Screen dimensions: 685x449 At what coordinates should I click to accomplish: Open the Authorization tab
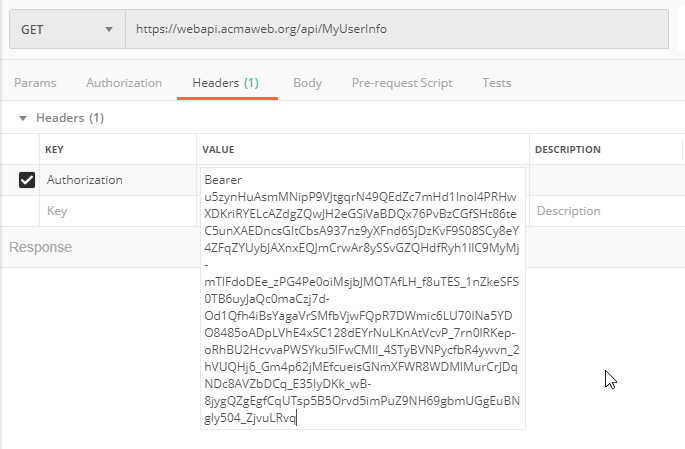point(124,83)
